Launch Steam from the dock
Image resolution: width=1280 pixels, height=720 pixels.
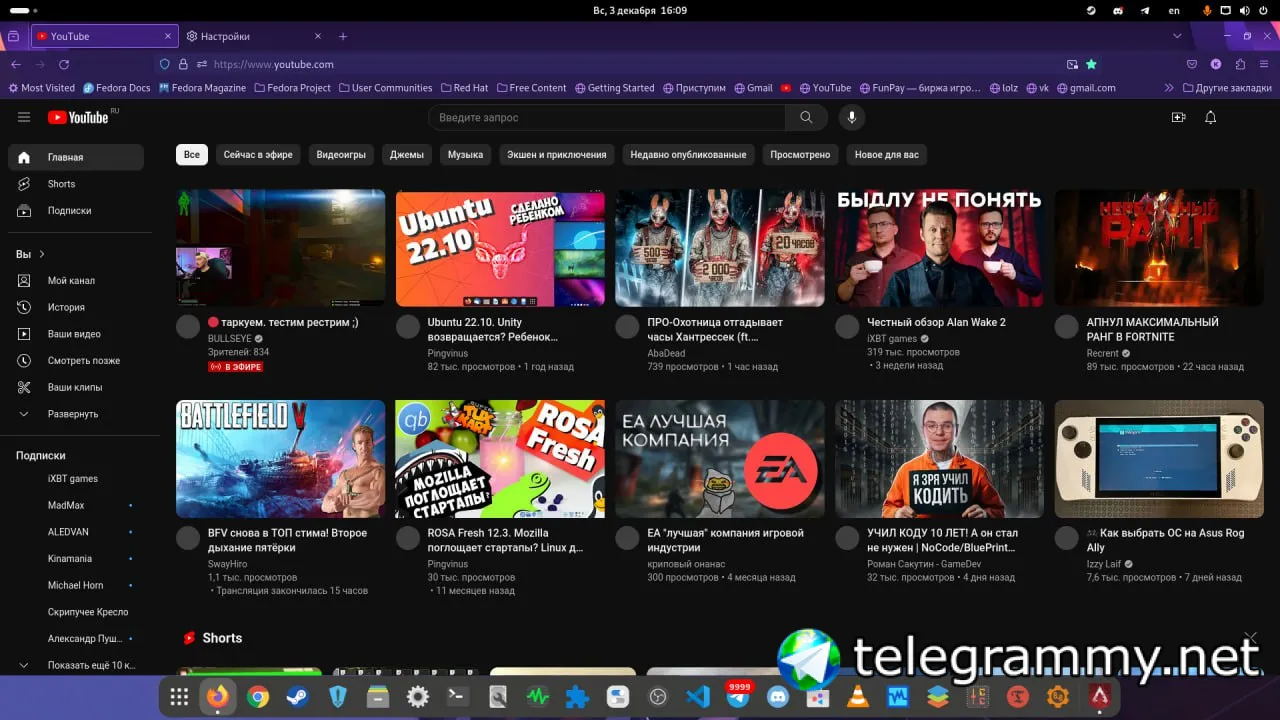[298, 697]
